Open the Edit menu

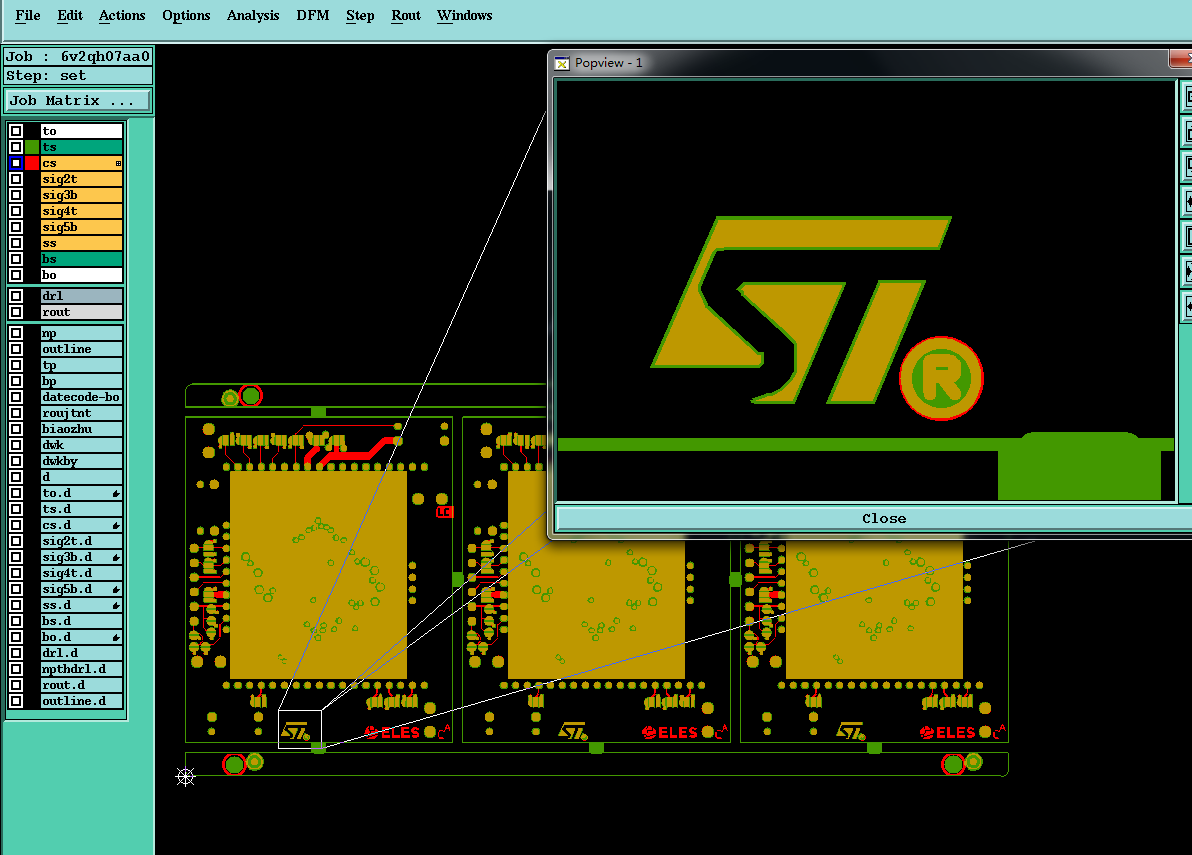[70, 15]
